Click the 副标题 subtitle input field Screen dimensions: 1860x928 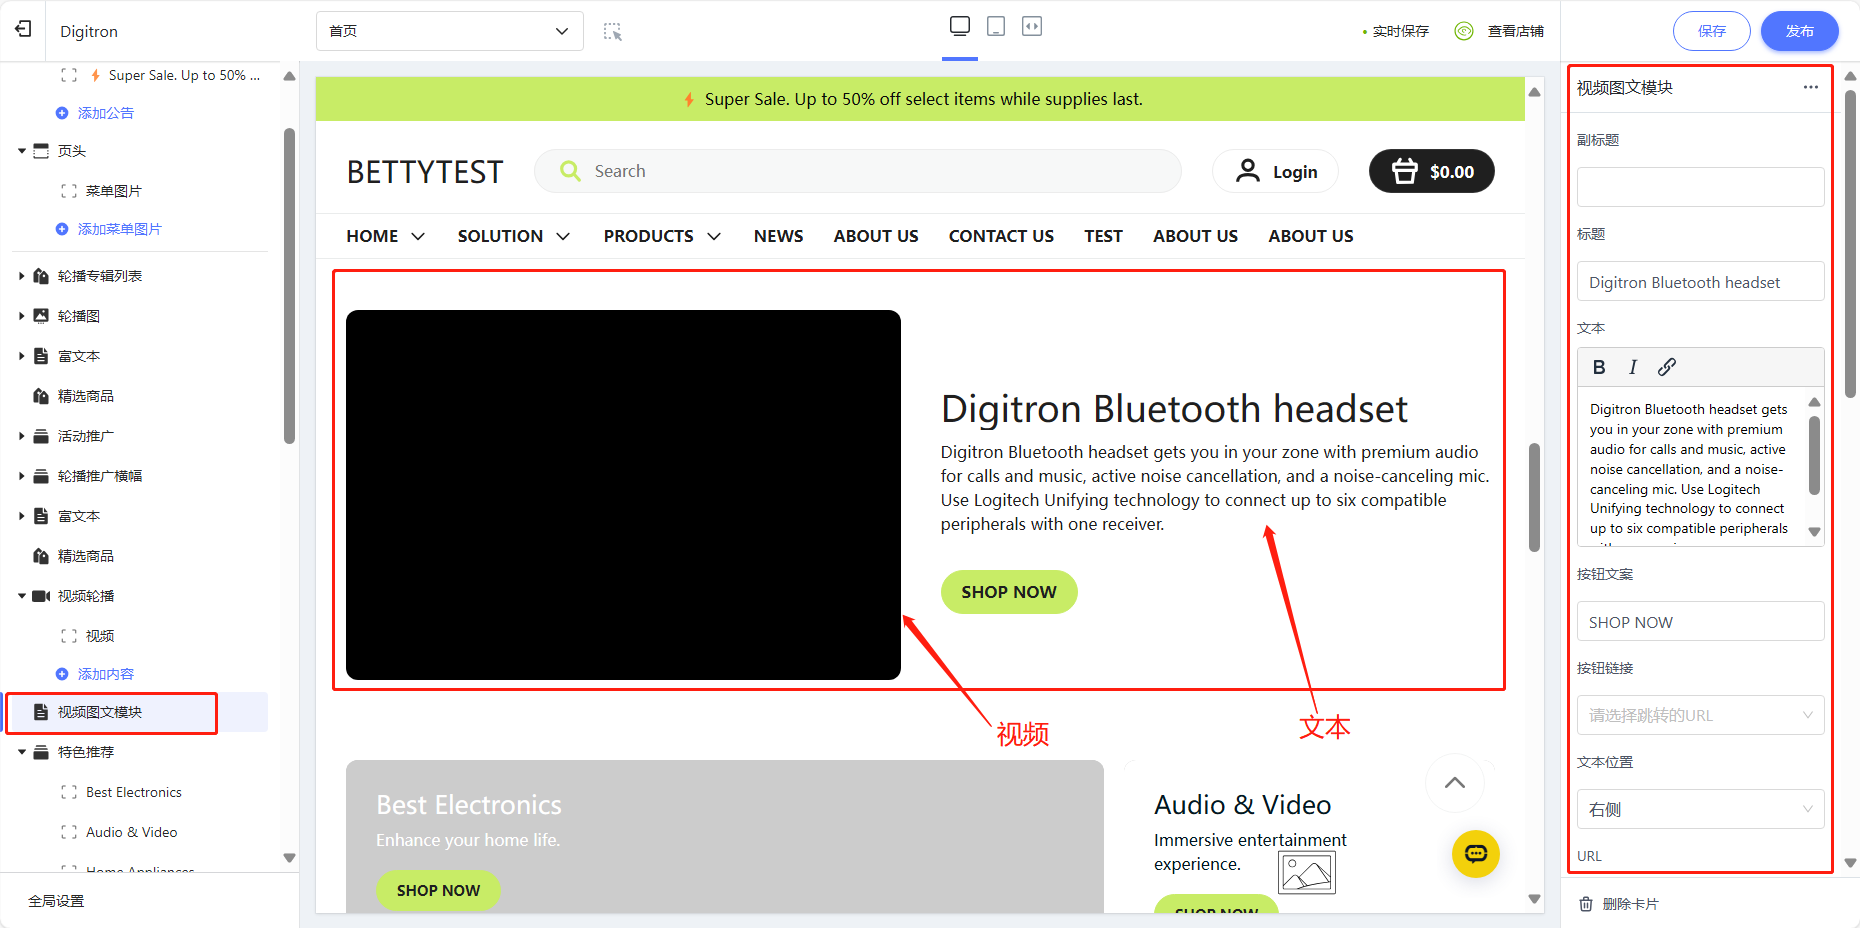click(x=1700, y=187)
